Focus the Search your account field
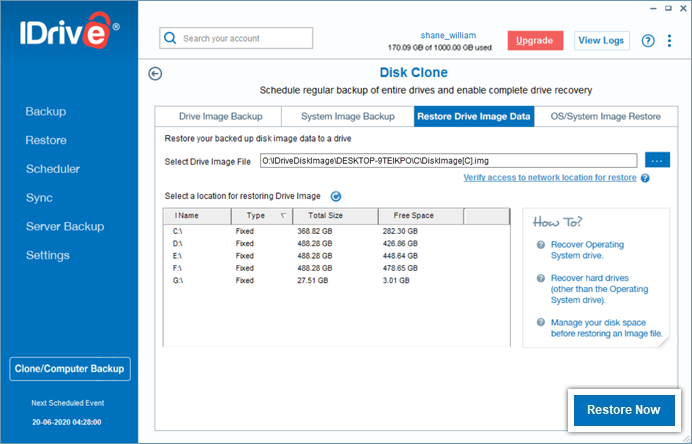 [x=236, y=38]
